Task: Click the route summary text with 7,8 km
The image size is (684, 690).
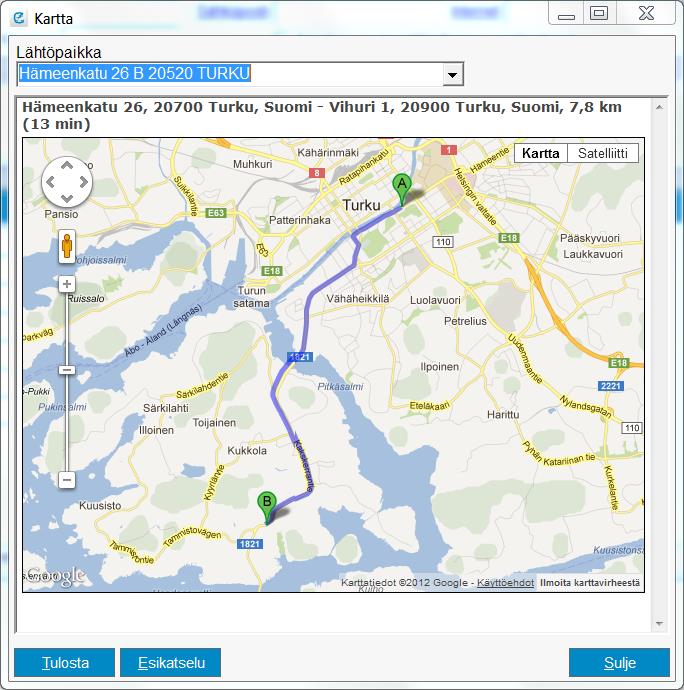Action: (322, 115)
